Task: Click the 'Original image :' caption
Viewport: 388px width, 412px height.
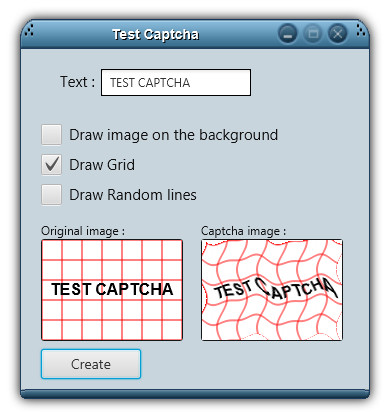Action: tap(83, 231)
